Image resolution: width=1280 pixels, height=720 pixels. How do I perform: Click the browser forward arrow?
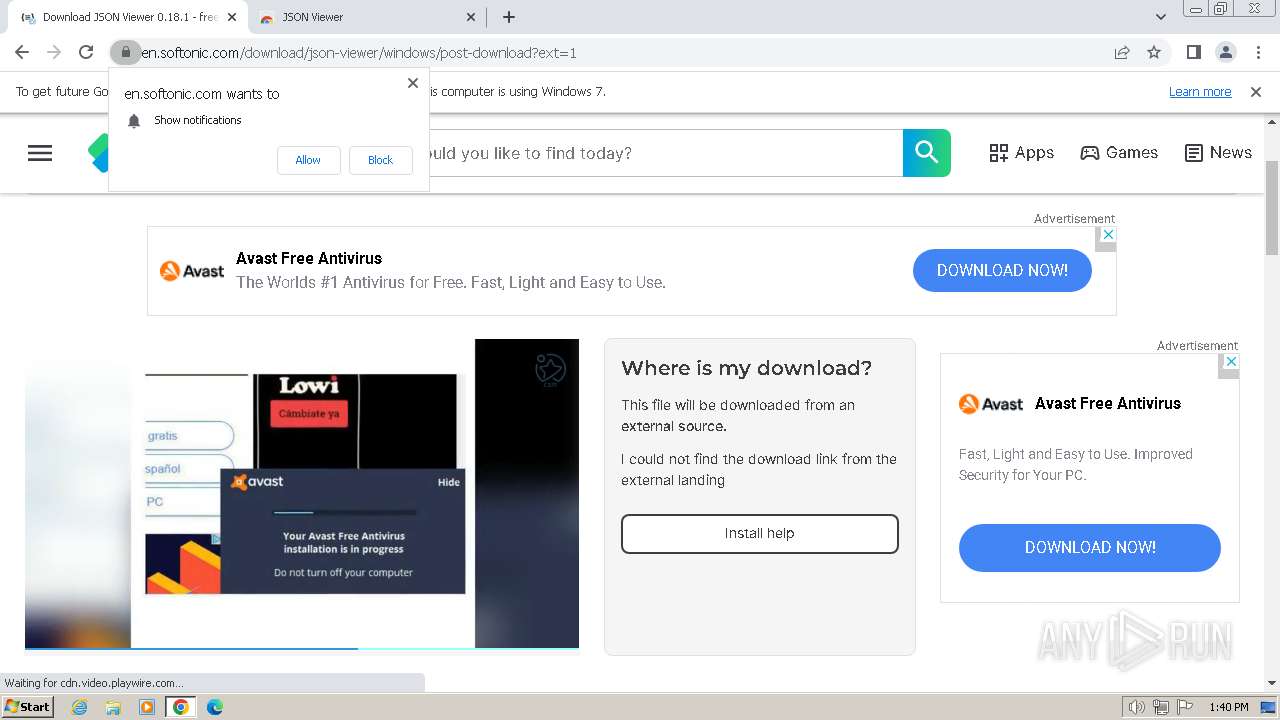(54, 52)
